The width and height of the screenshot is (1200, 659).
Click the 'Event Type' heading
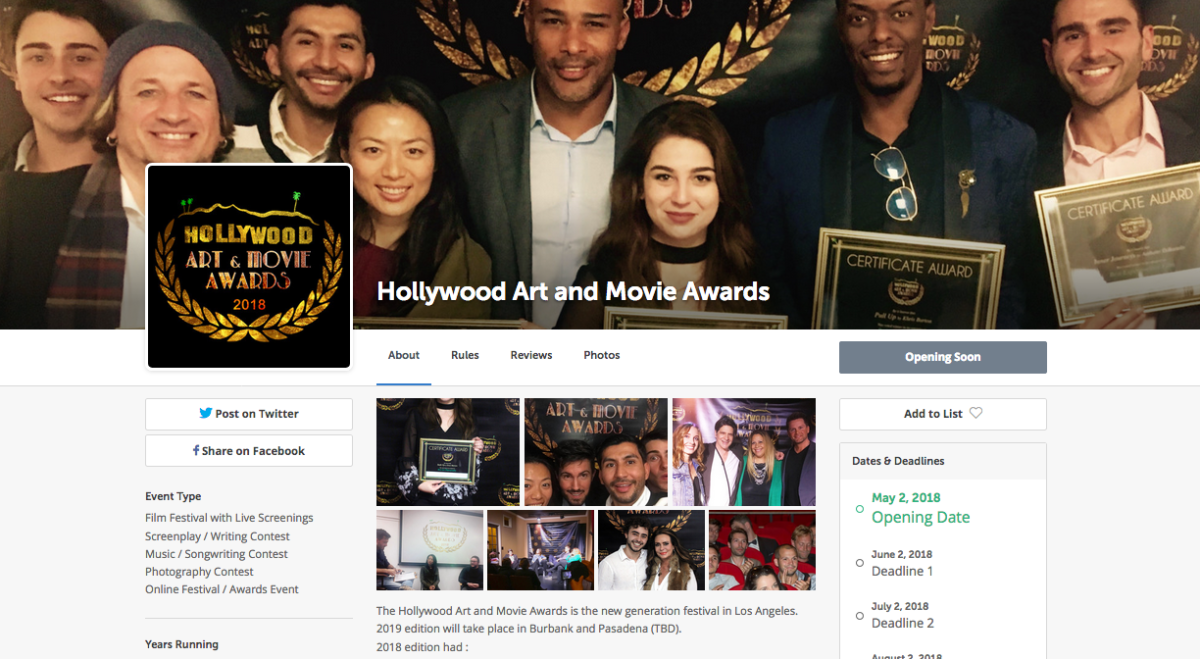pyautogui.click(x=173, y=496)
